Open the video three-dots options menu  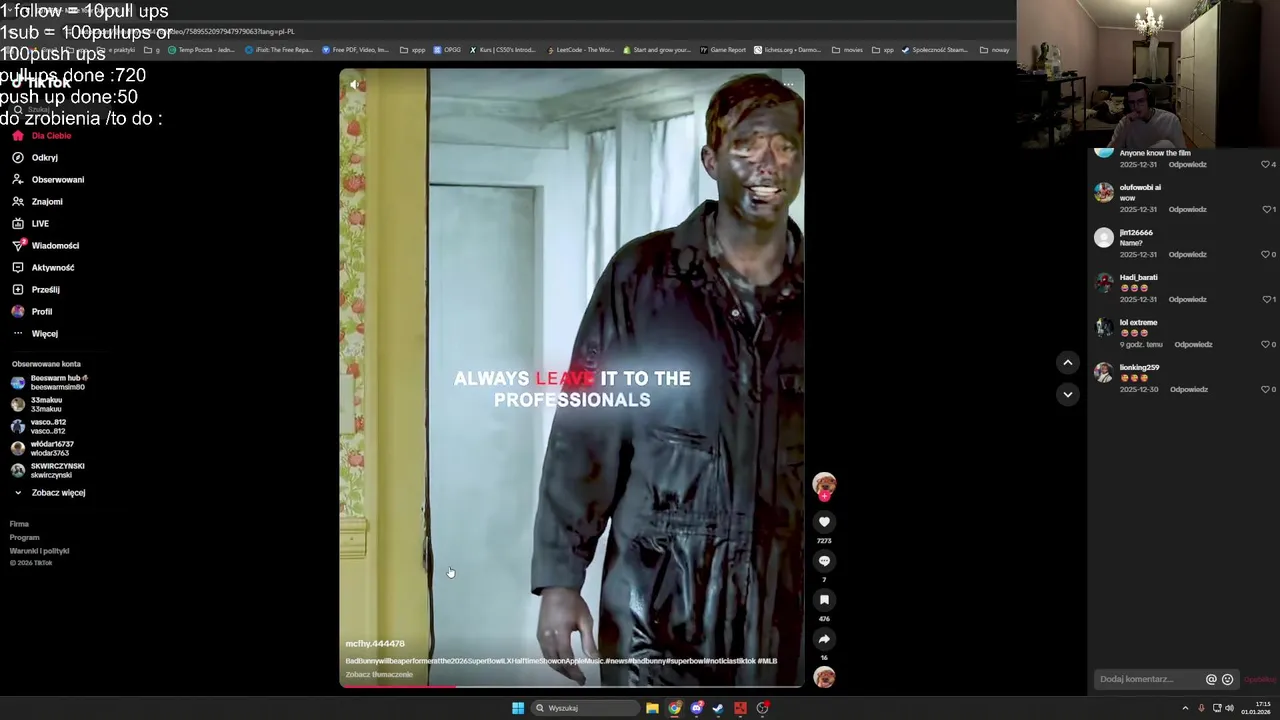click(789, 85)
